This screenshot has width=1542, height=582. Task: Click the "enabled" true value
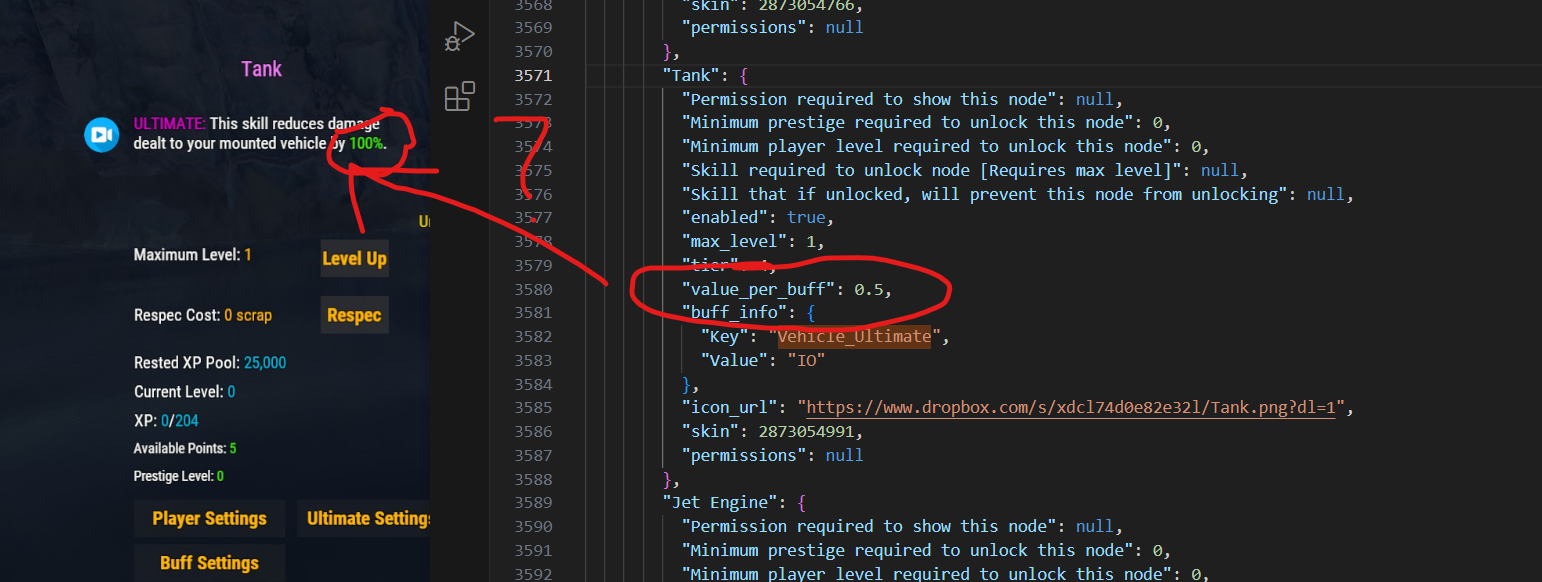point(806,217)
